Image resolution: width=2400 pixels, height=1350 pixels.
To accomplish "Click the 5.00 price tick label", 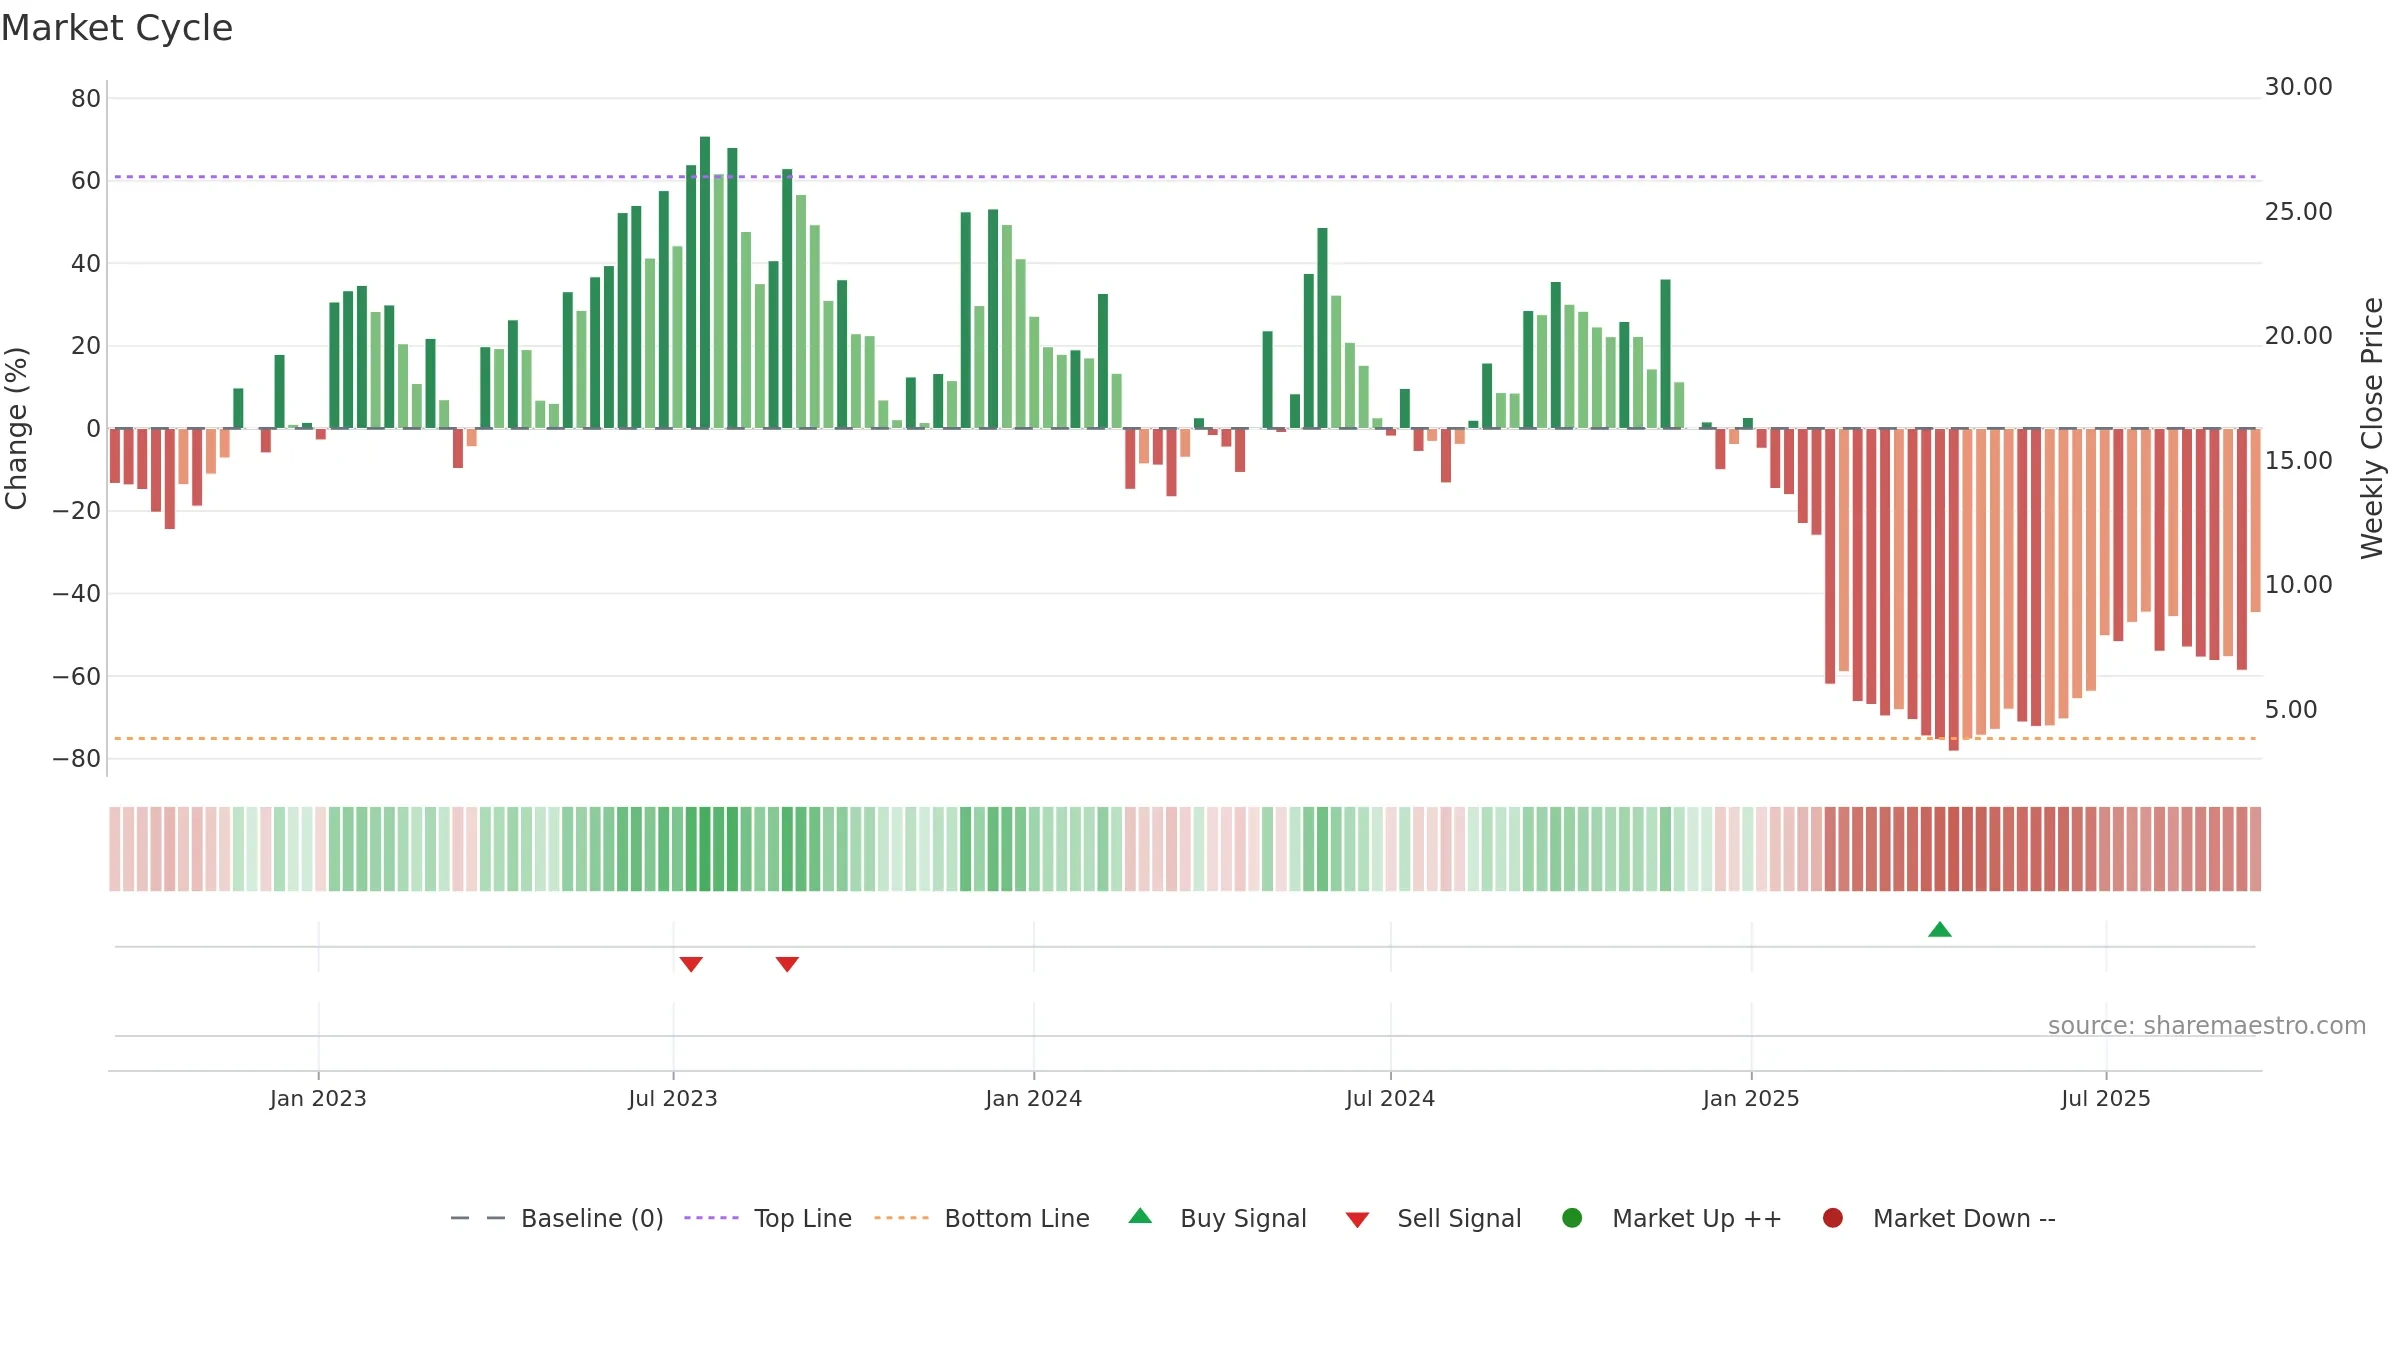I will tap(2291, 710).
